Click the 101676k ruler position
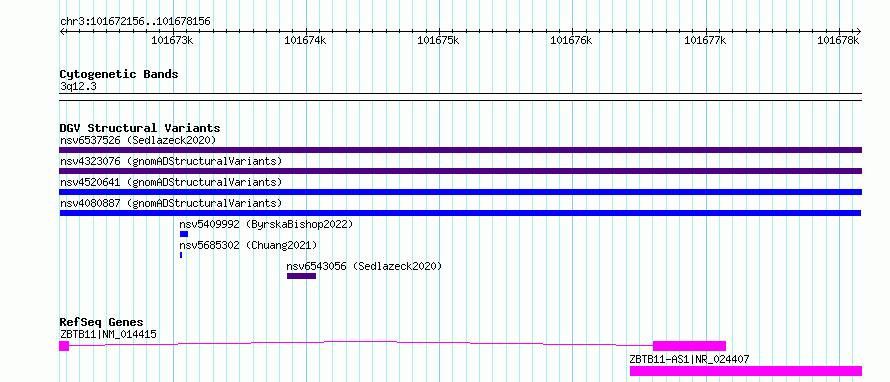The width and height of the screenshot is (890, 382). [572, 40]
